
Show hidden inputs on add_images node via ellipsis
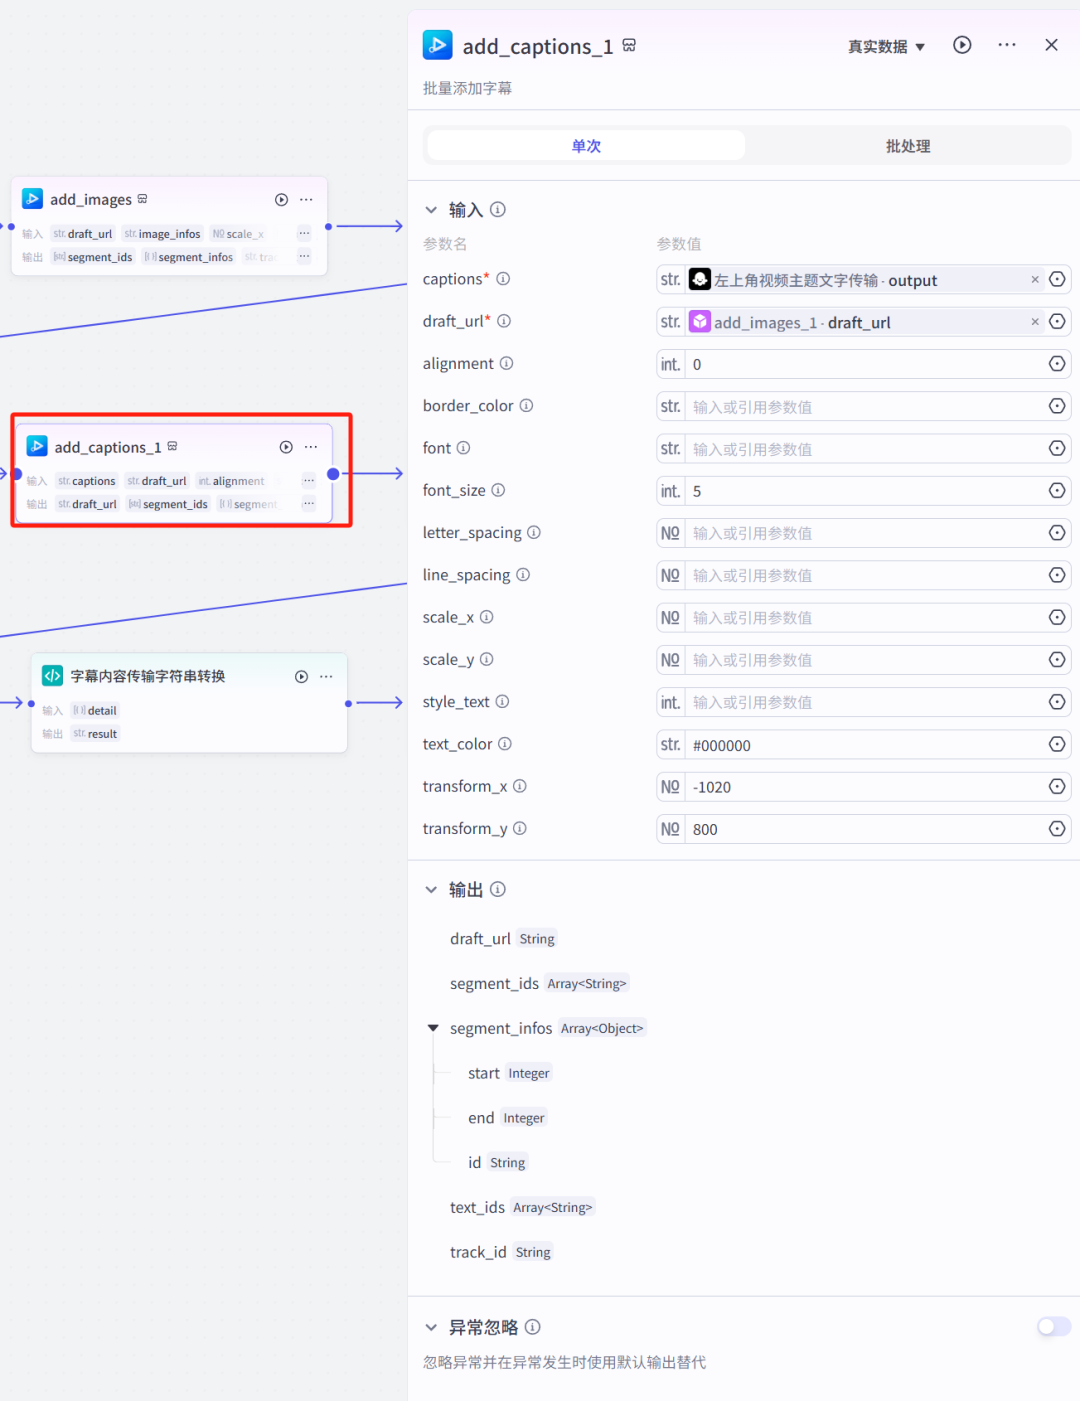(304, 233)
